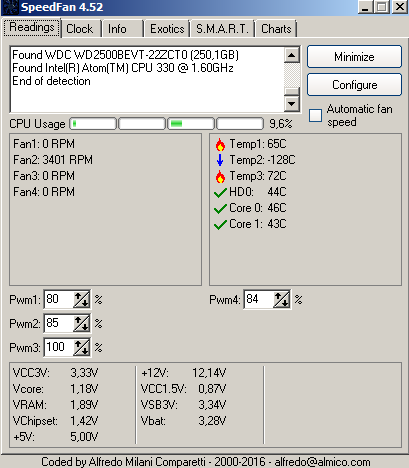Click the green checkmark next to HD0
The image size is (409, 468).
(x=220, y=193)
